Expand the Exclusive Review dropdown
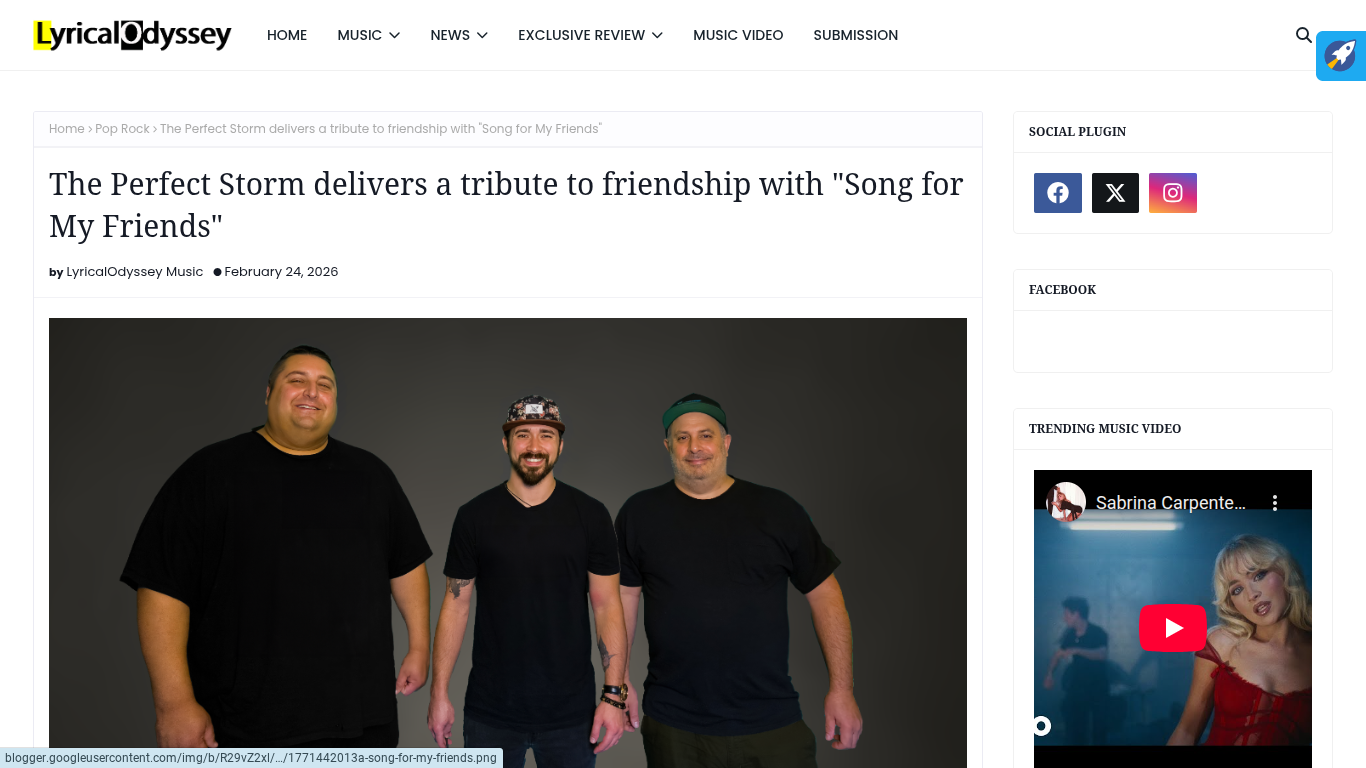The image size is (1366, 768). (x=590, y=35)
